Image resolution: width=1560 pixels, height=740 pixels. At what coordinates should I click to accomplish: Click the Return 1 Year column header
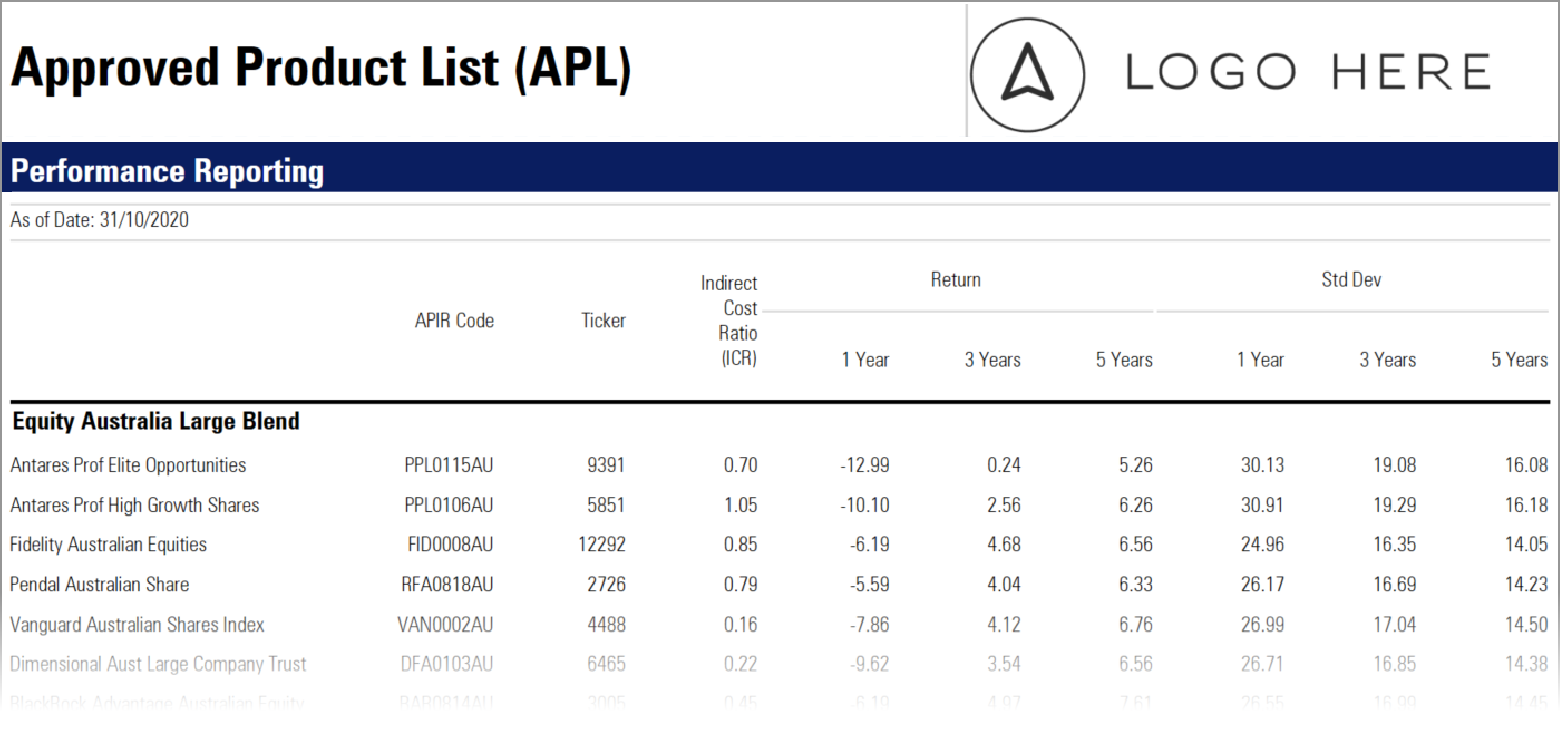(x=865, y=360)
